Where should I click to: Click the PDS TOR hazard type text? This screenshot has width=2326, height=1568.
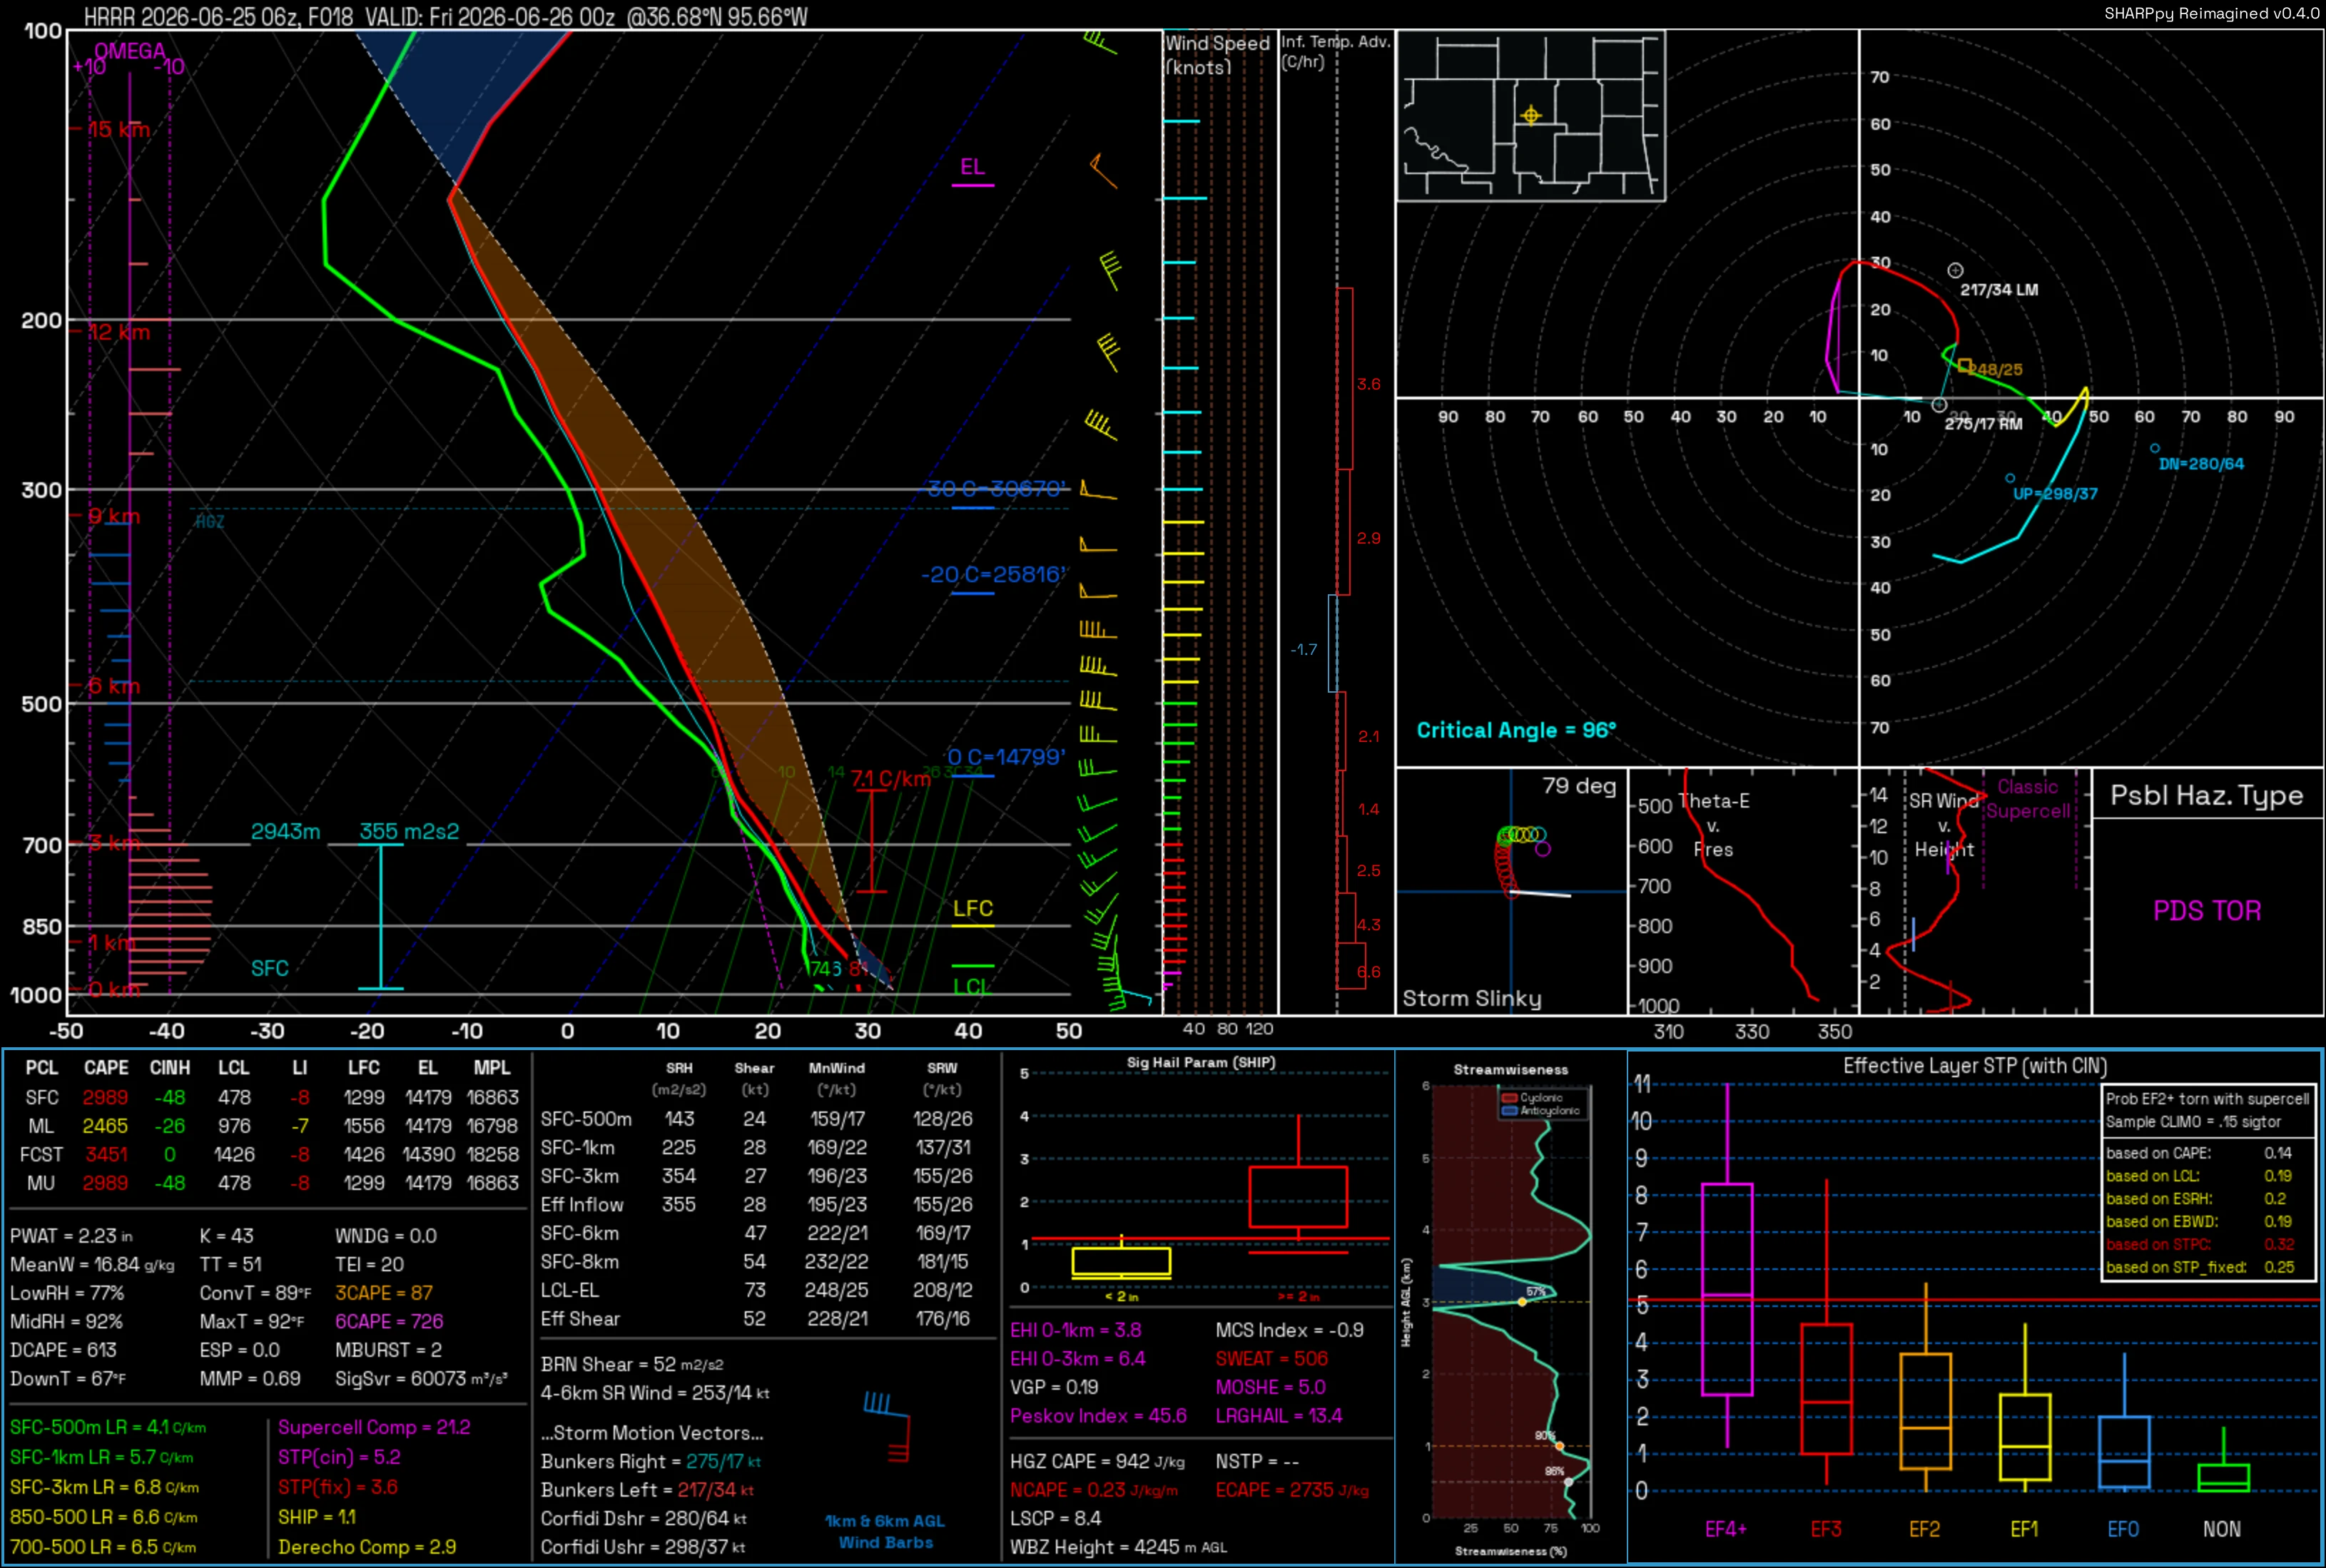[x=2206, y=911]
